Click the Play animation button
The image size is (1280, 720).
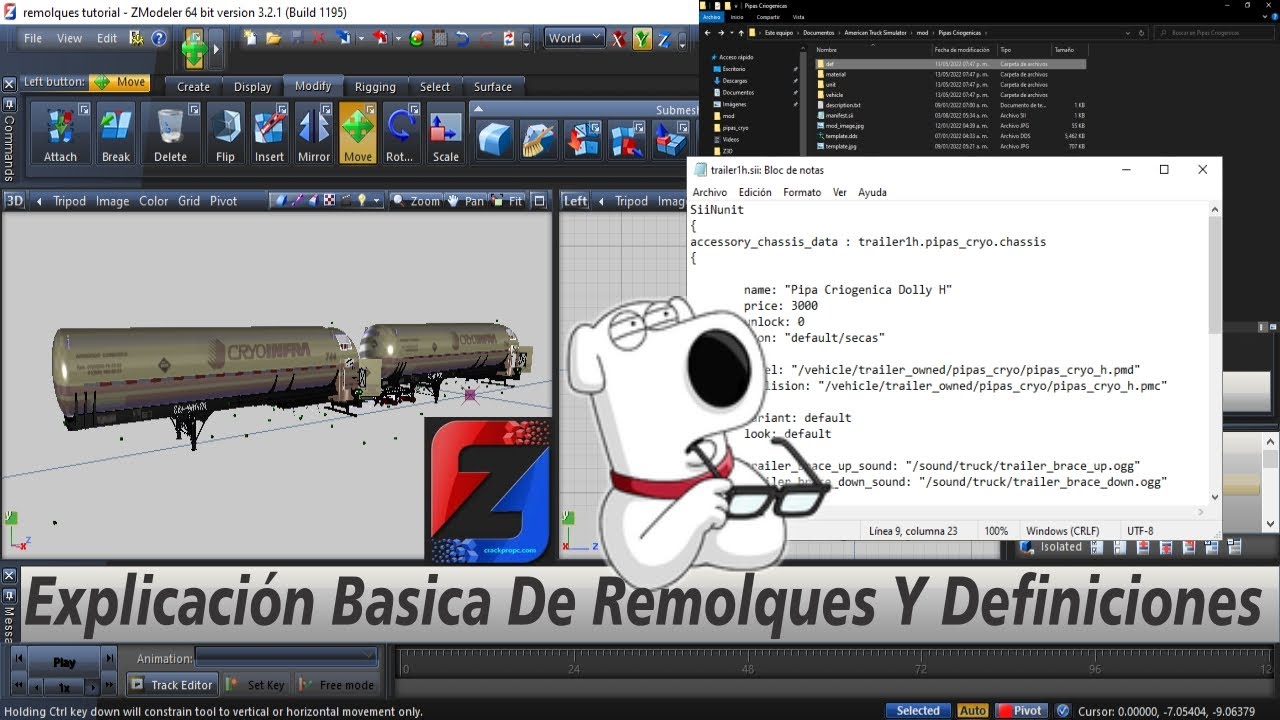point(64,662)
